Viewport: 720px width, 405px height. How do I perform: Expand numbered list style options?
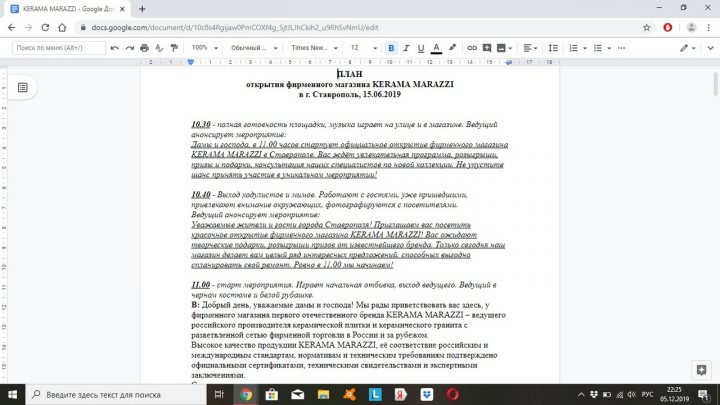click(585, 48)
